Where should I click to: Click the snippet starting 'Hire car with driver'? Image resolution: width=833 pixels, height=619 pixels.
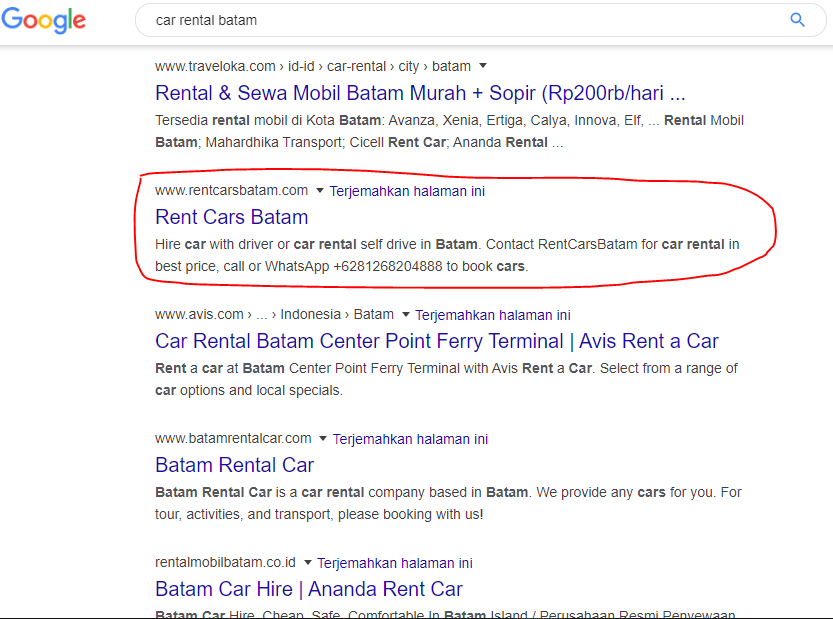point(447,255)
